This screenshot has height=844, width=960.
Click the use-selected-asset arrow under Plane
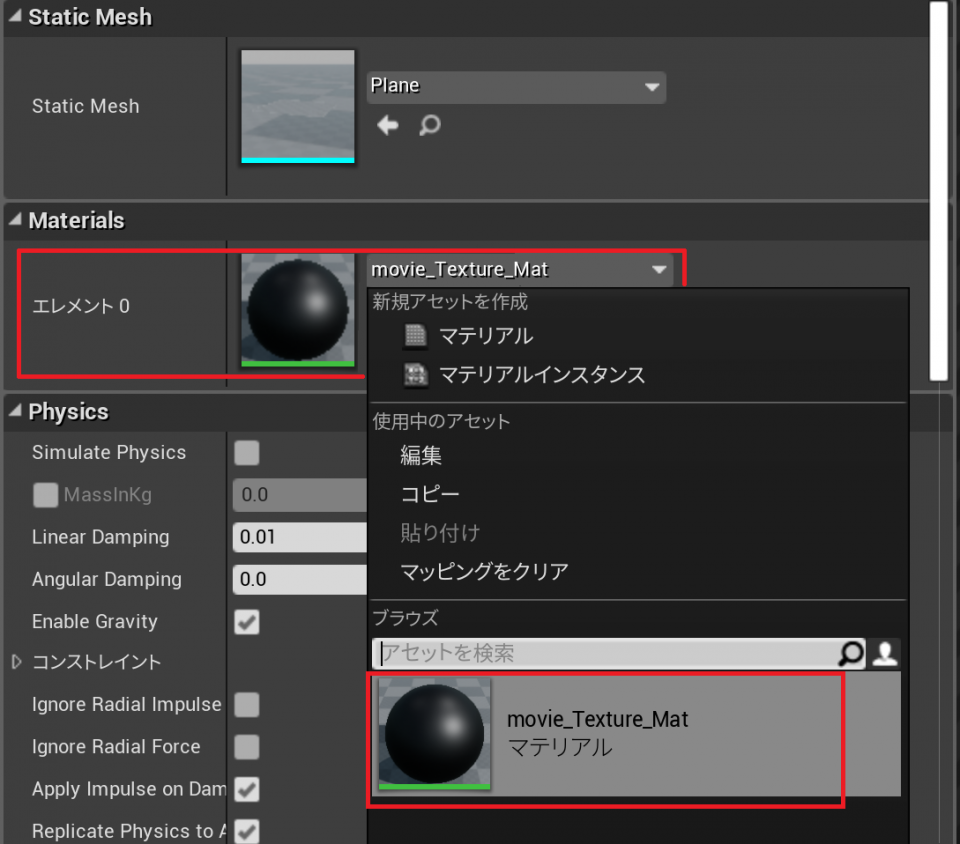(x=388, y=125)
